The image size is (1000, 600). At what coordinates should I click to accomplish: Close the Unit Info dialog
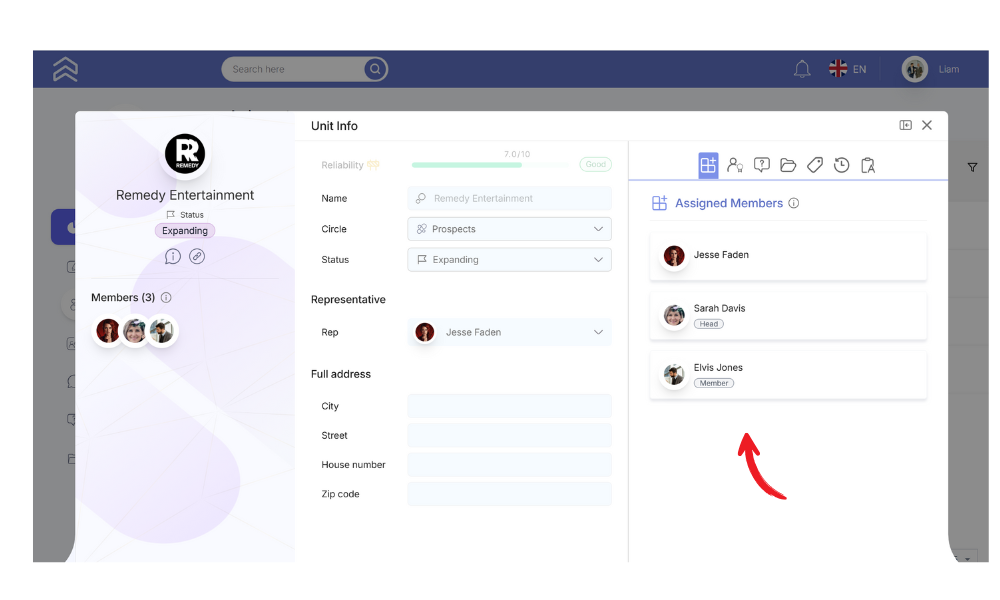click(x=927, y=125)
